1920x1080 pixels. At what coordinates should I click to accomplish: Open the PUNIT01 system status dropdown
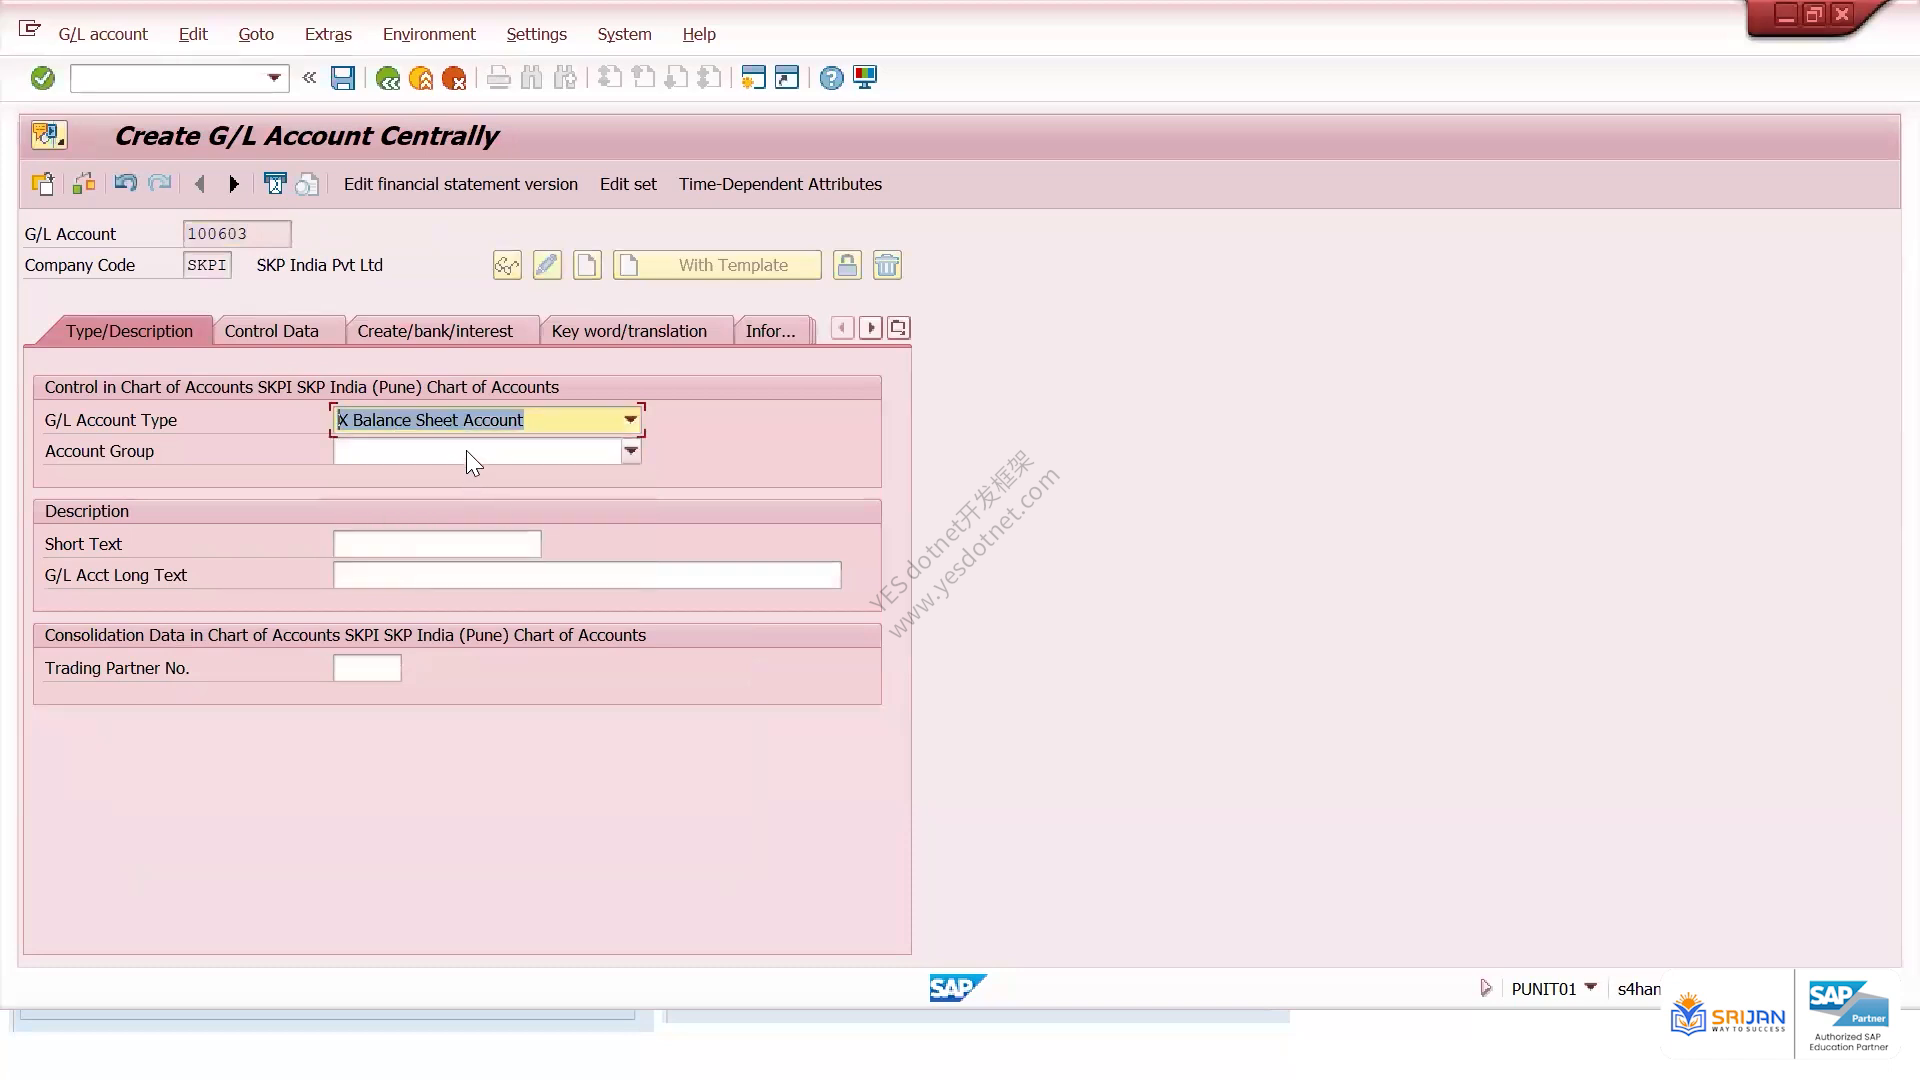(1591, 987)
